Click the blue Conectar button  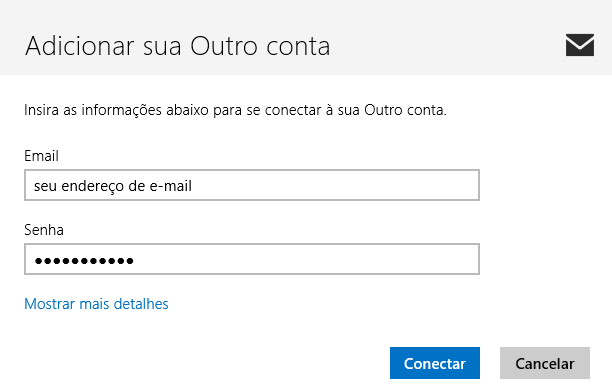point(435,363)
